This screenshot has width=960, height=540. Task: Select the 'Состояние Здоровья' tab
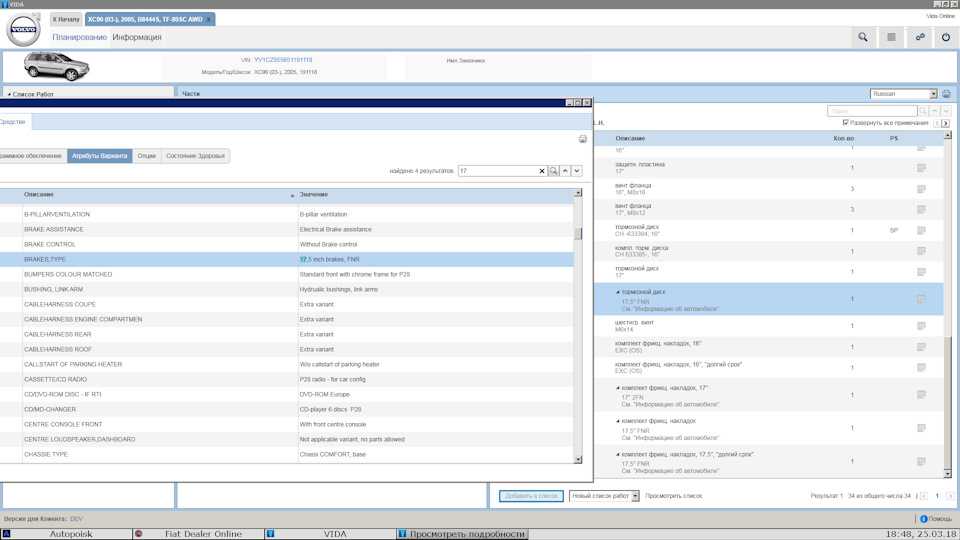click(x=195, y=156)
